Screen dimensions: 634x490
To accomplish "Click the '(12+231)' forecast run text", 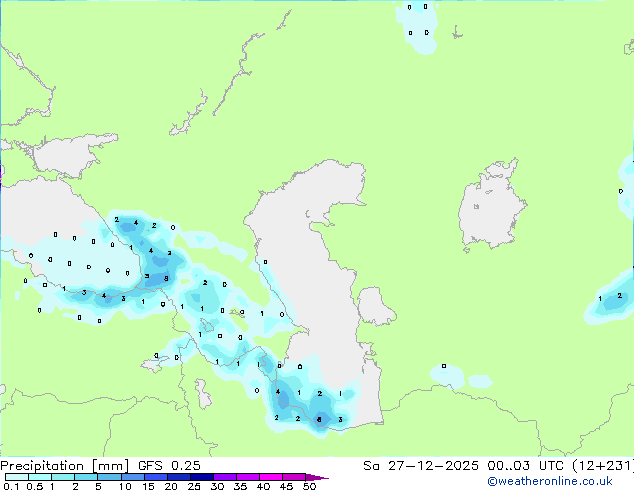I will pyautogui.click(x=603, y=466).
